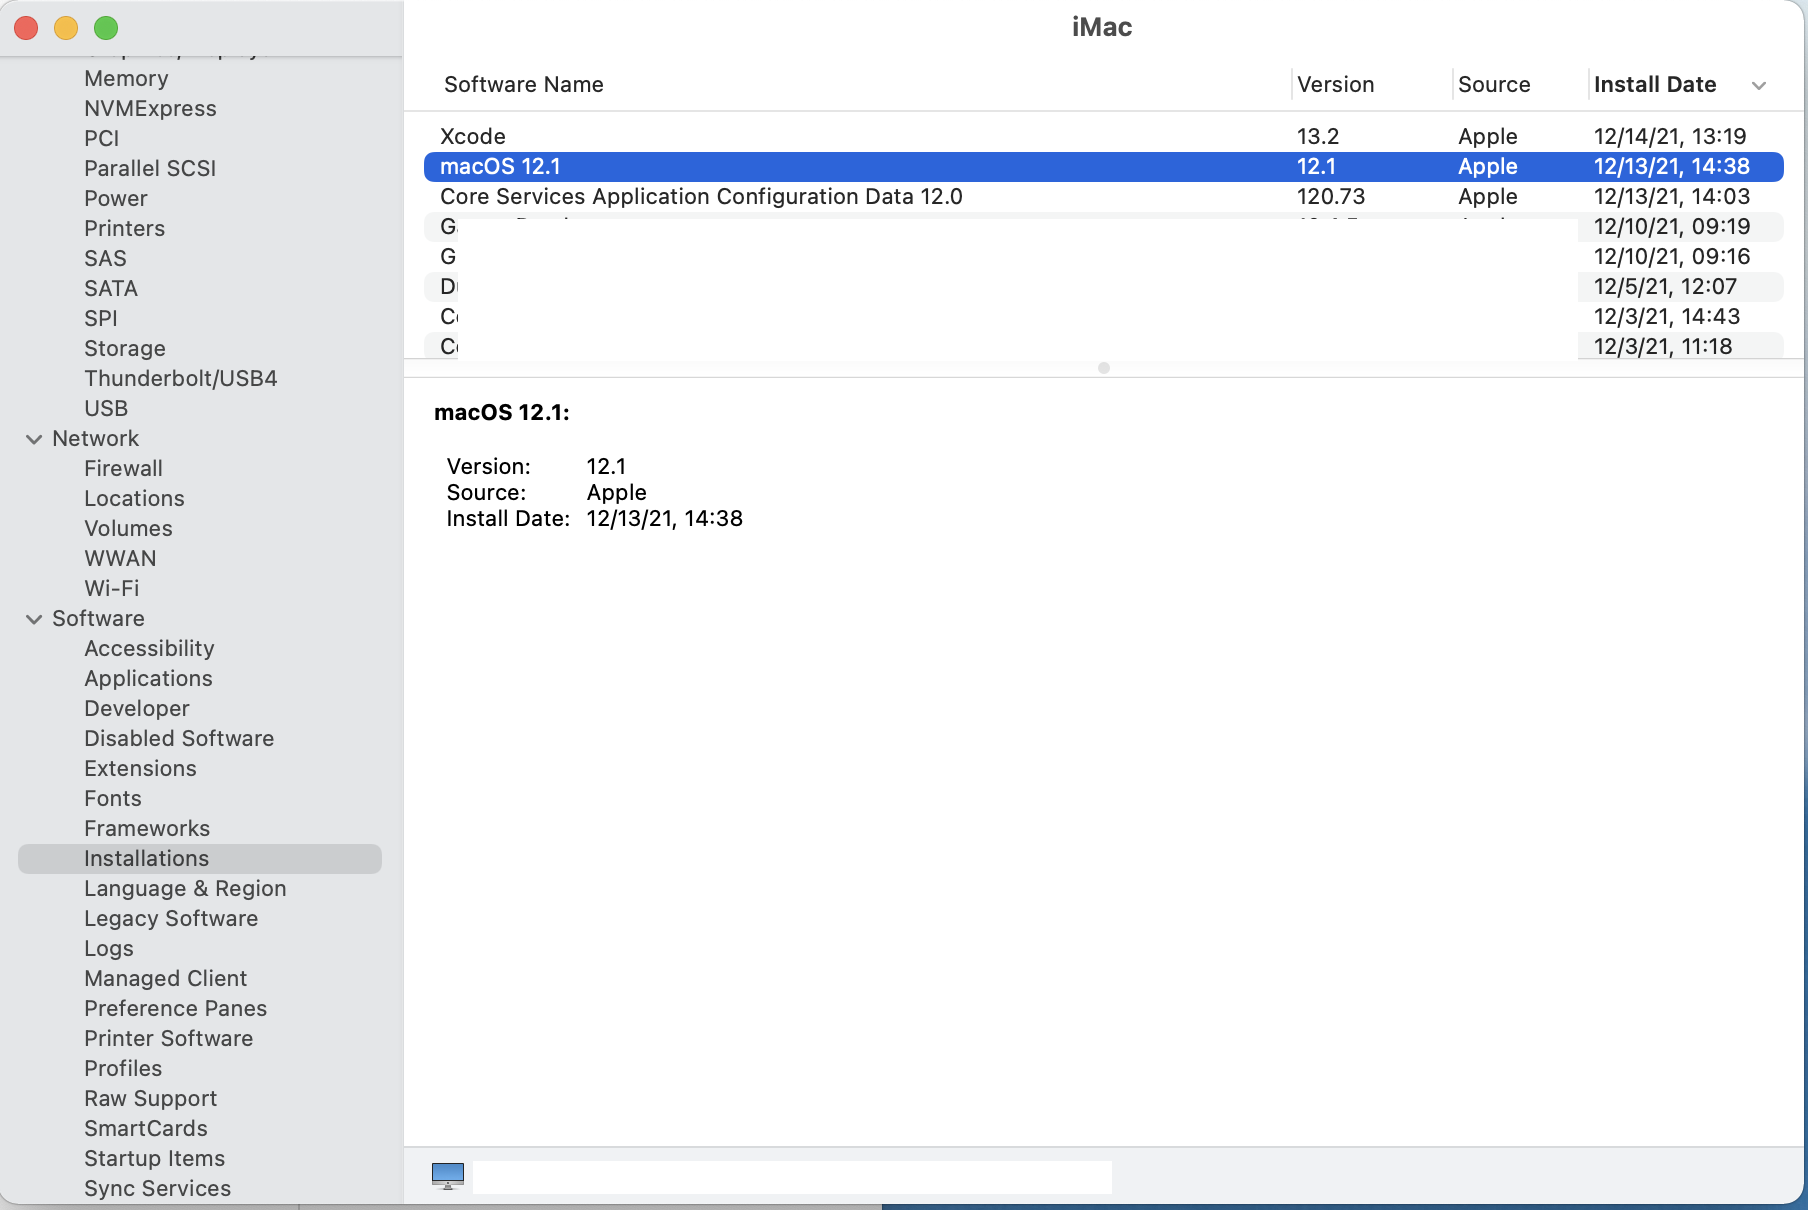1808x1210 pixels.
Task: Select SAS in the sidebar
Action: coord(105,259)
